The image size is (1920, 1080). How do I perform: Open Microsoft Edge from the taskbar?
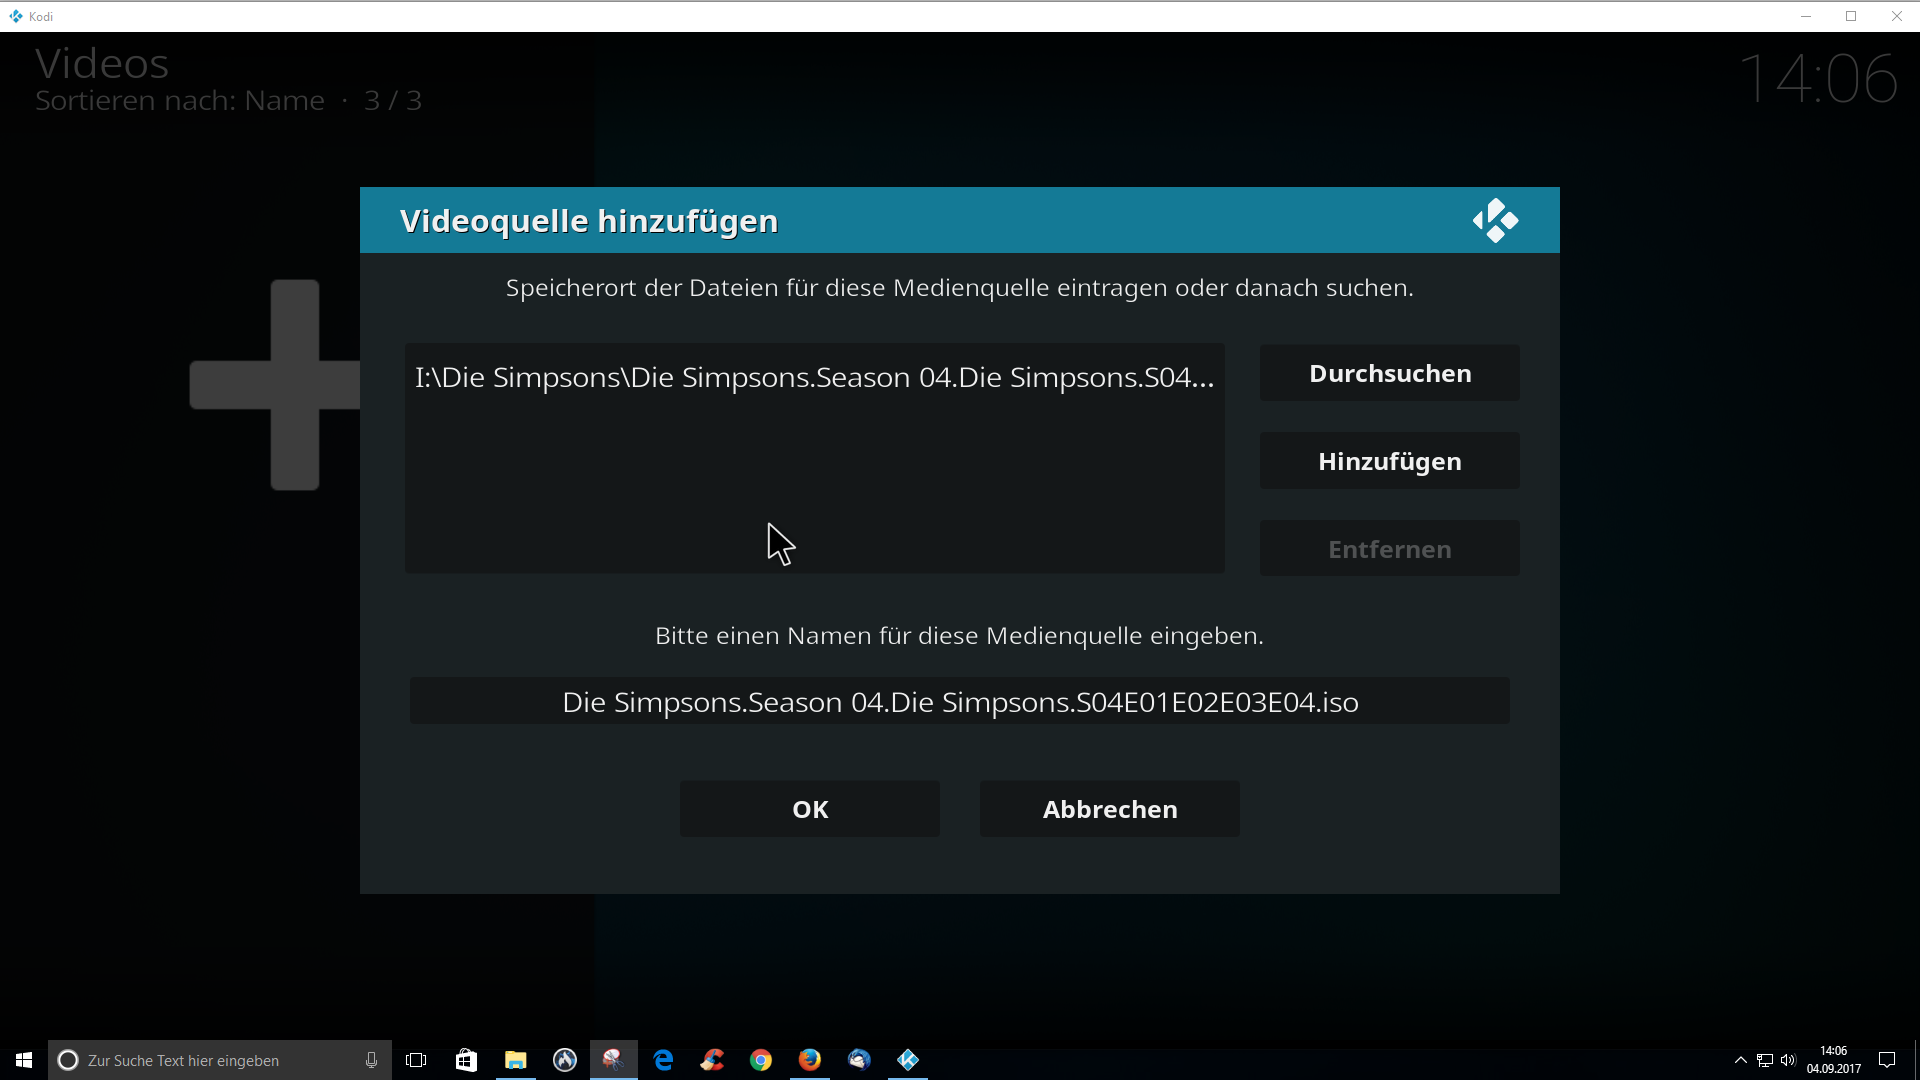[x=663, y=1060]
